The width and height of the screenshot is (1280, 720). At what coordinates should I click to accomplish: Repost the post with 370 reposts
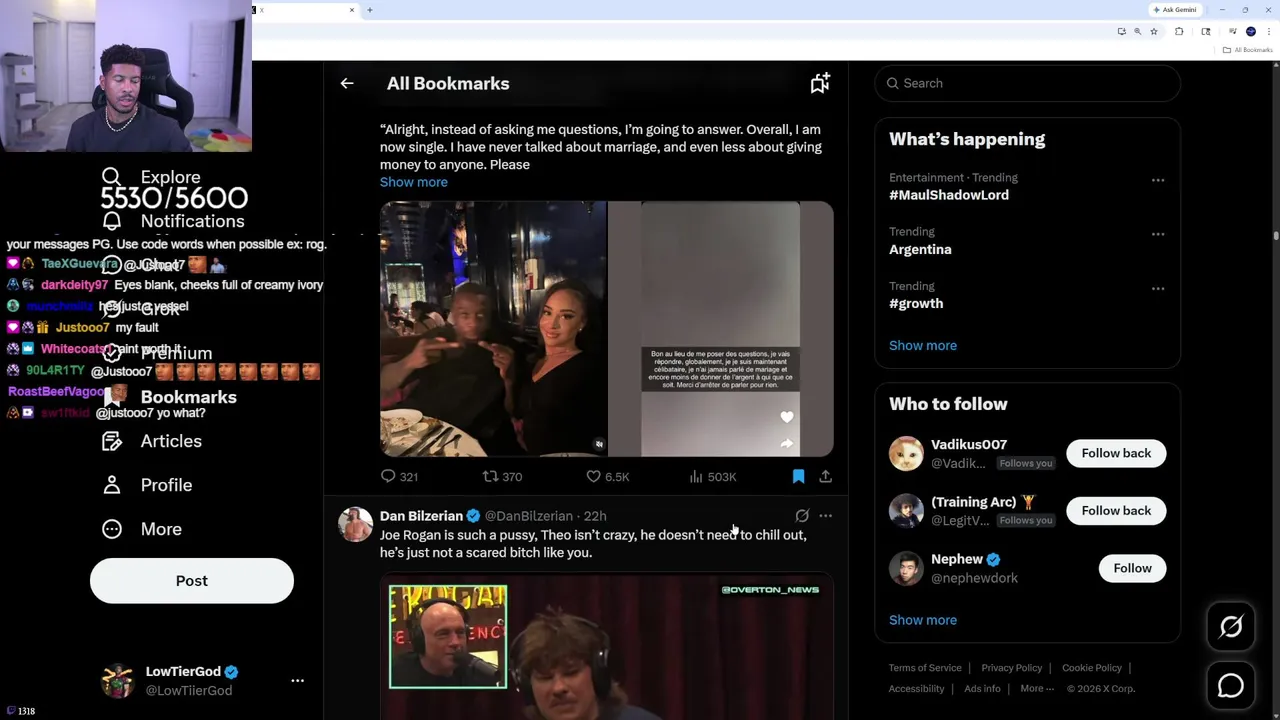502,477
